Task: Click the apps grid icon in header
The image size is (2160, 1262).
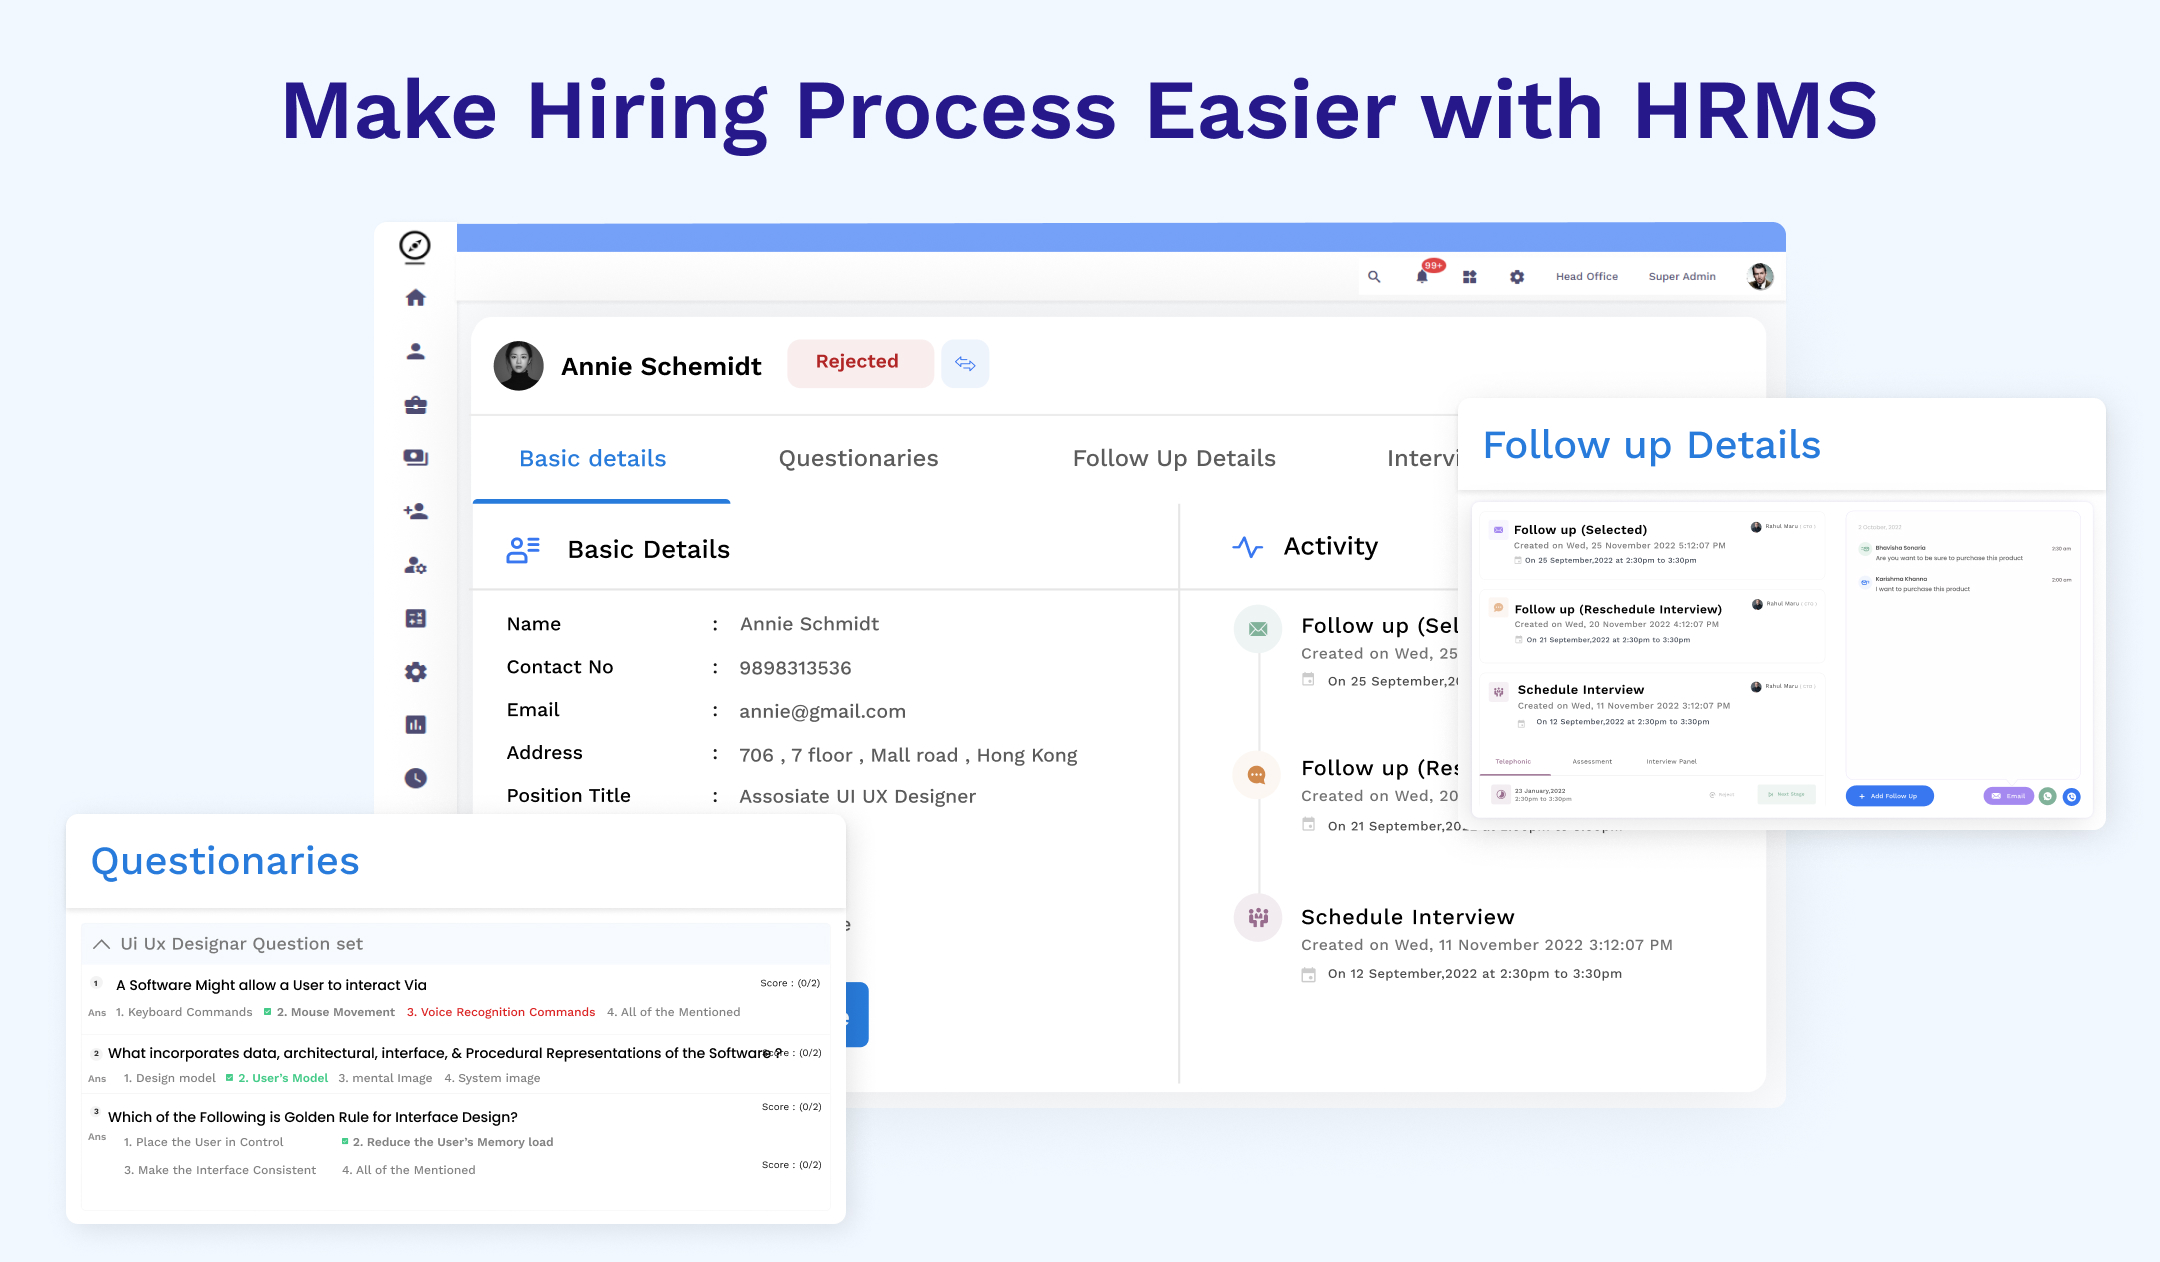Action: pyautogui.click(x=1469, y=277)
